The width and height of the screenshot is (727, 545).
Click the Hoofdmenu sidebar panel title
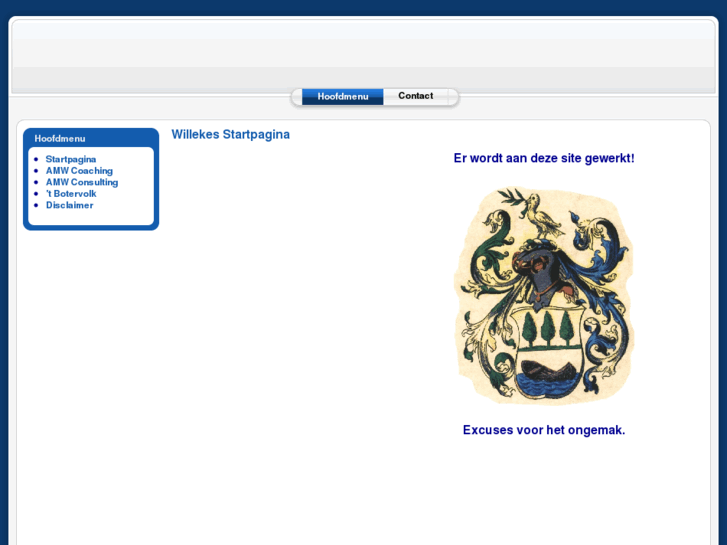[x=60, y=139]
